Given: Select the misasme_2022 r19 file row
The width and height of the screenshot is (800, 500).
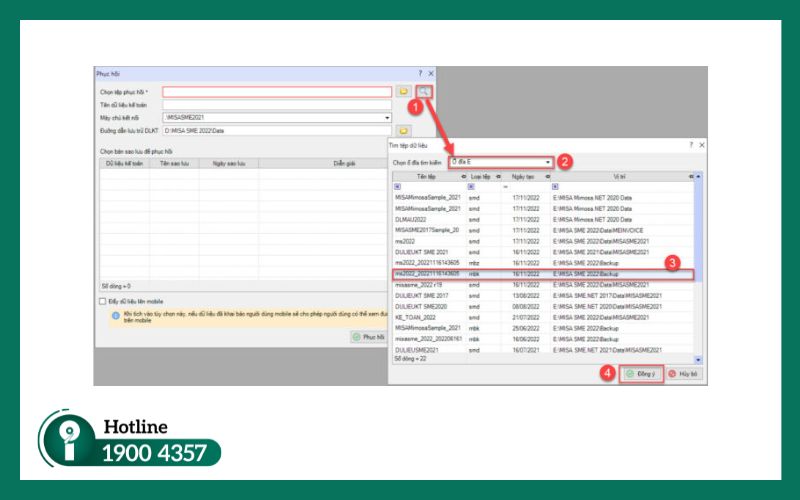Looking at the screenshot, I should [x=543, y=285].
